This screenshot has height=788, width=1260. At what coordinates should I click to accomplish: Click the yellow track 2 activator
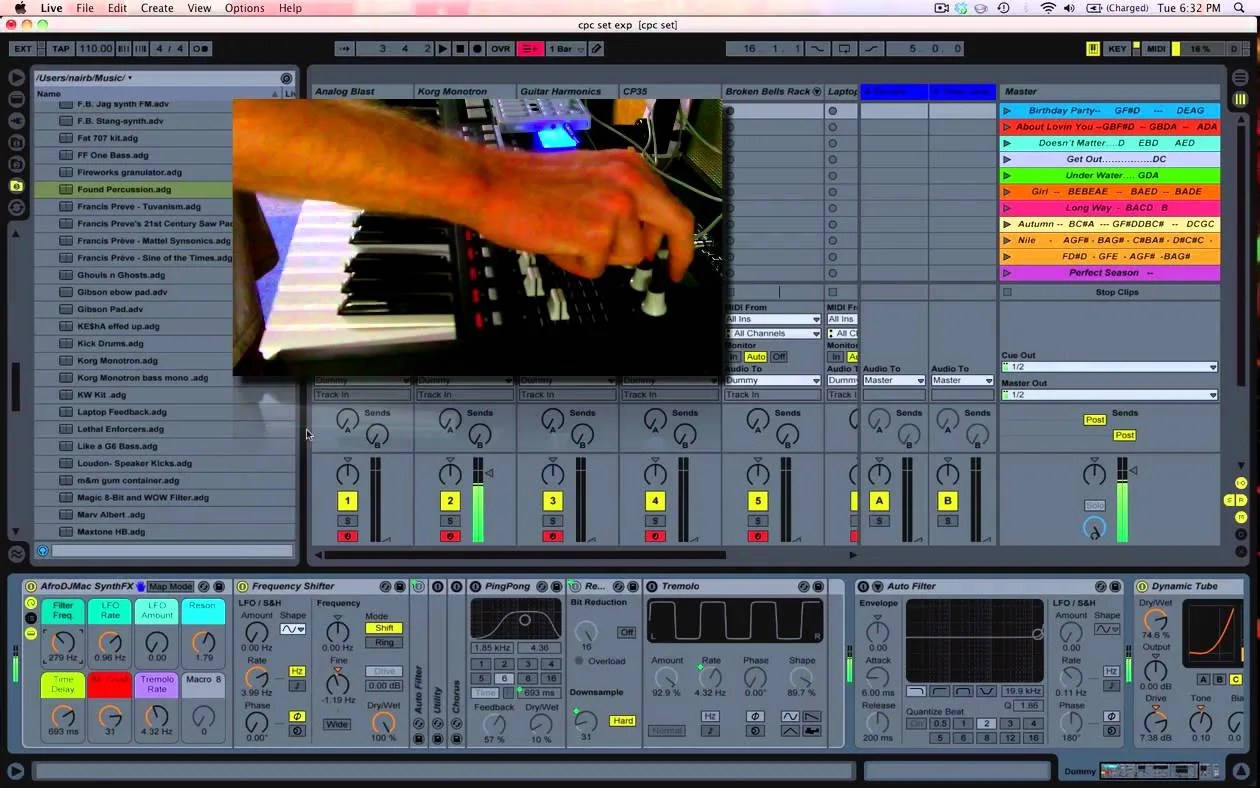450,501
